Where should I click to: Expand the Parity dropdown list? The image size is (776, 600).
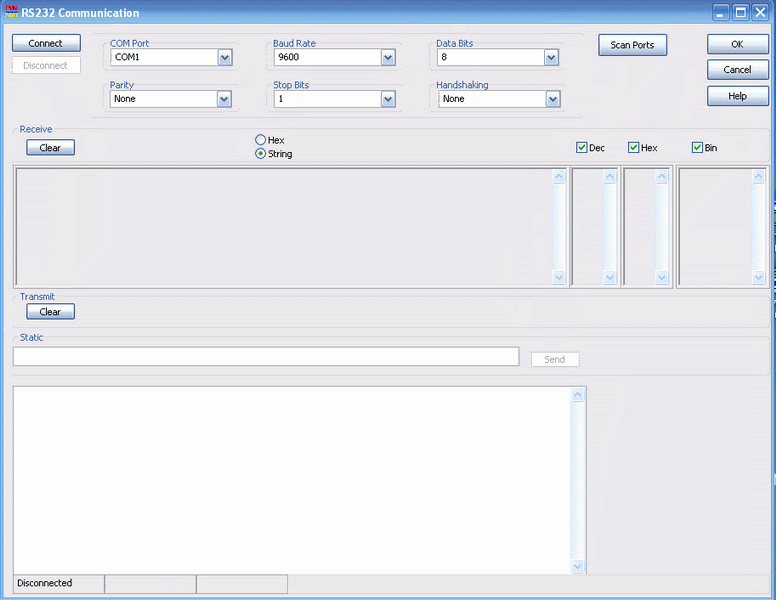pos(224,99)
